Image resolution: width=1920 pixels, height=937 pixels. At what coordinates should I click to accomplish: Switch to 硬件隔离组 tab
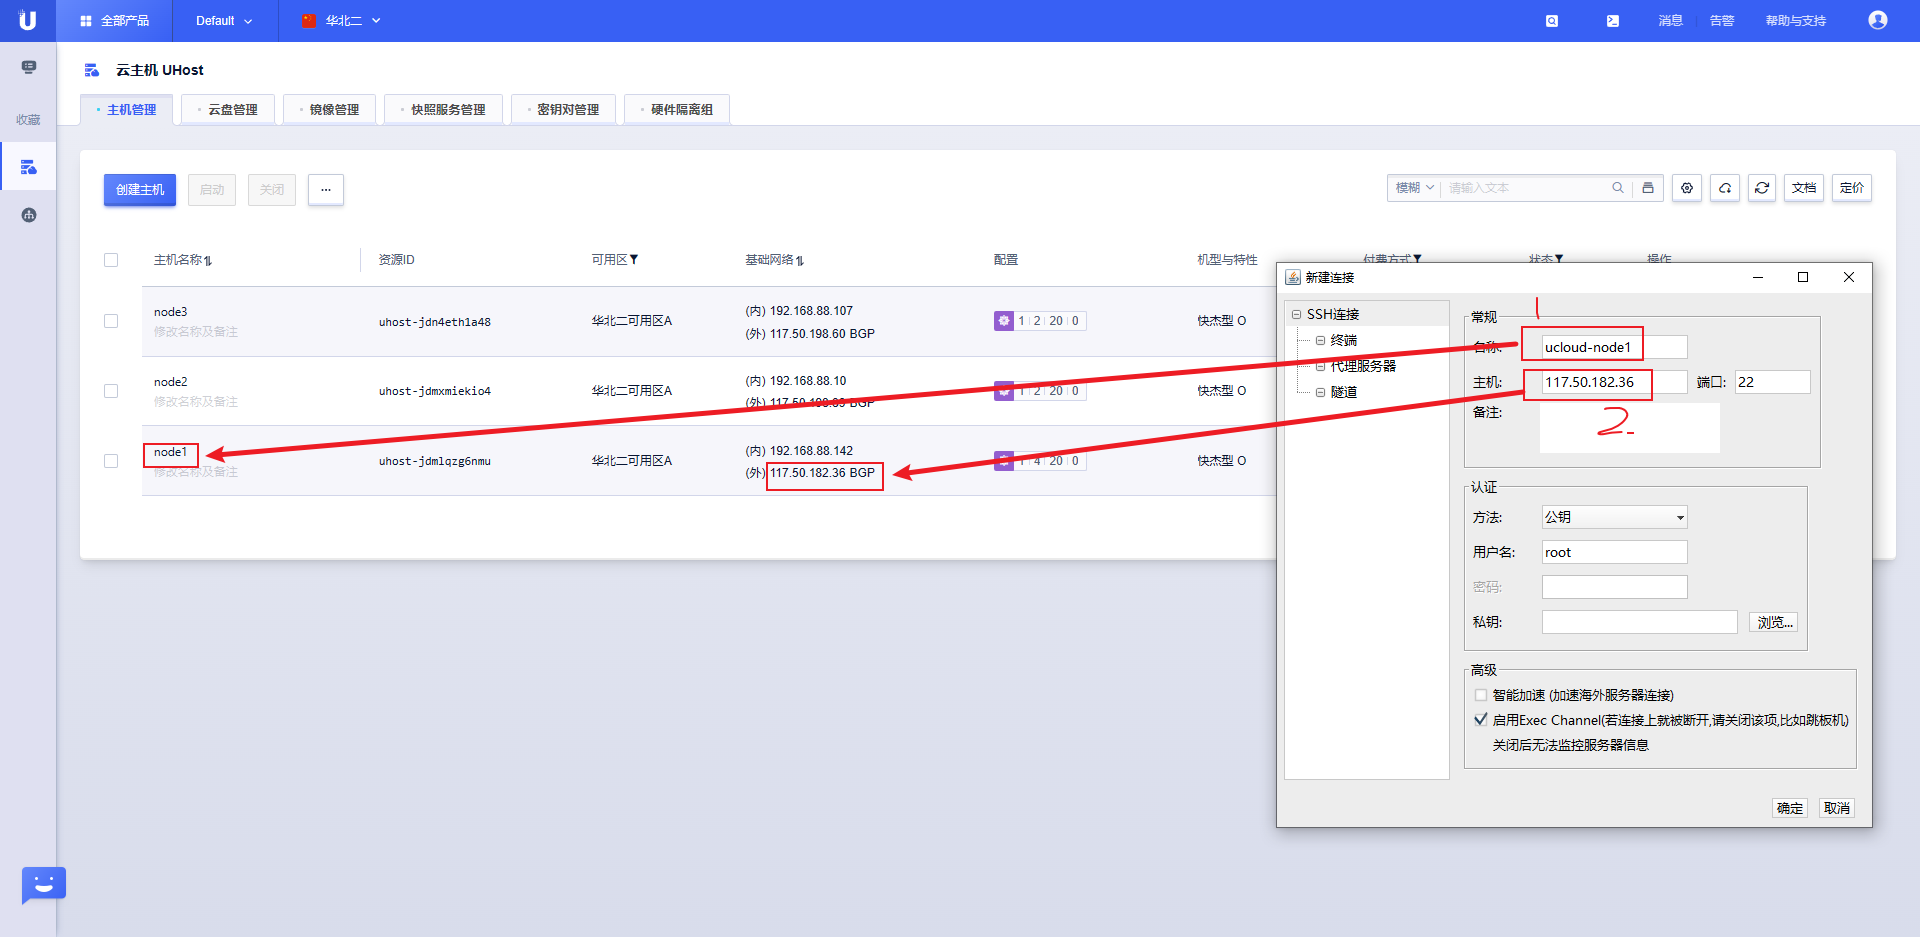pos(677,110)
